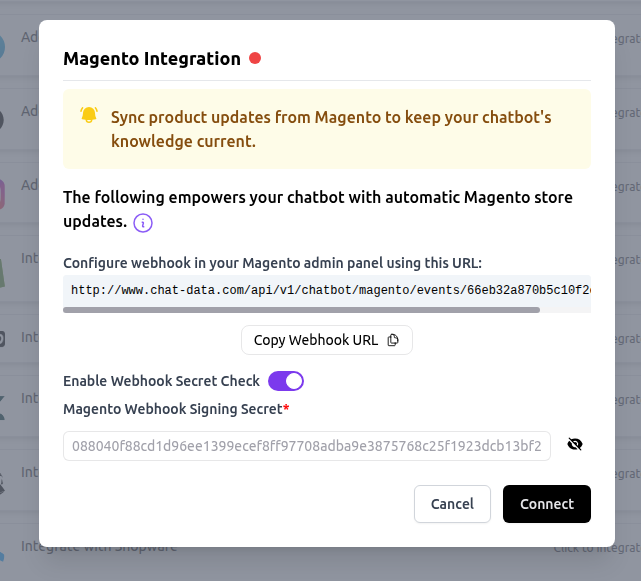Click the yellow bell notification icon
The height and width of the screenshot is (581, 641).
click(89, 115)
